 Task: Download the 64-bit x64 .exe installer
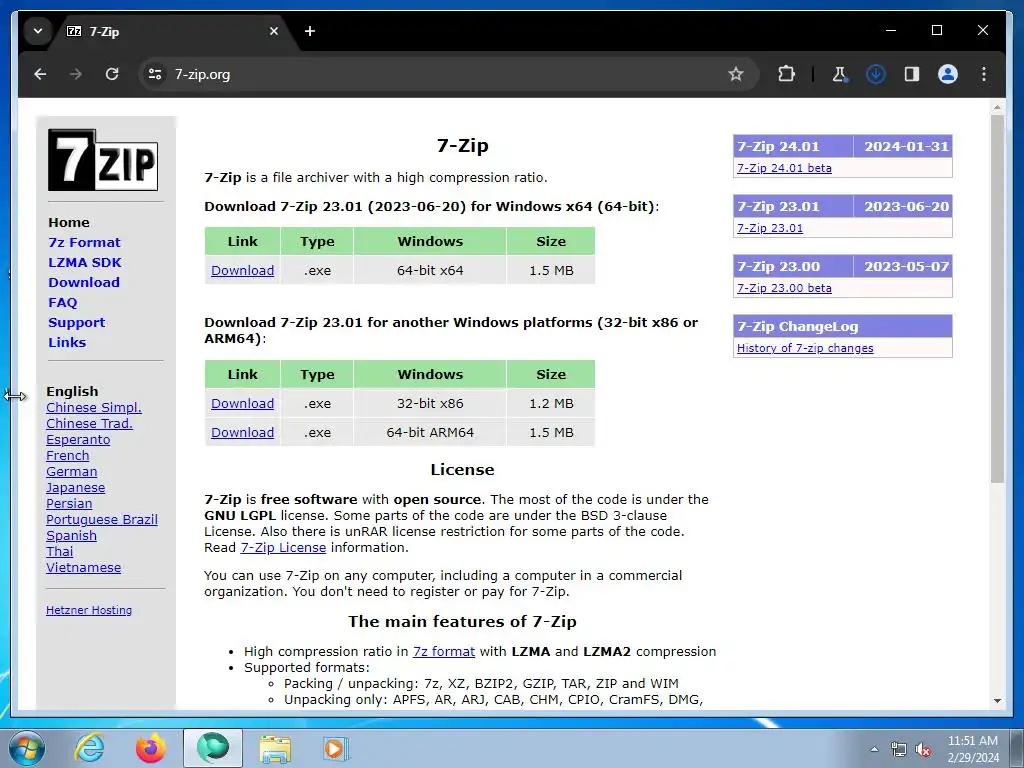pyautogui.click(x=242, y=270)
